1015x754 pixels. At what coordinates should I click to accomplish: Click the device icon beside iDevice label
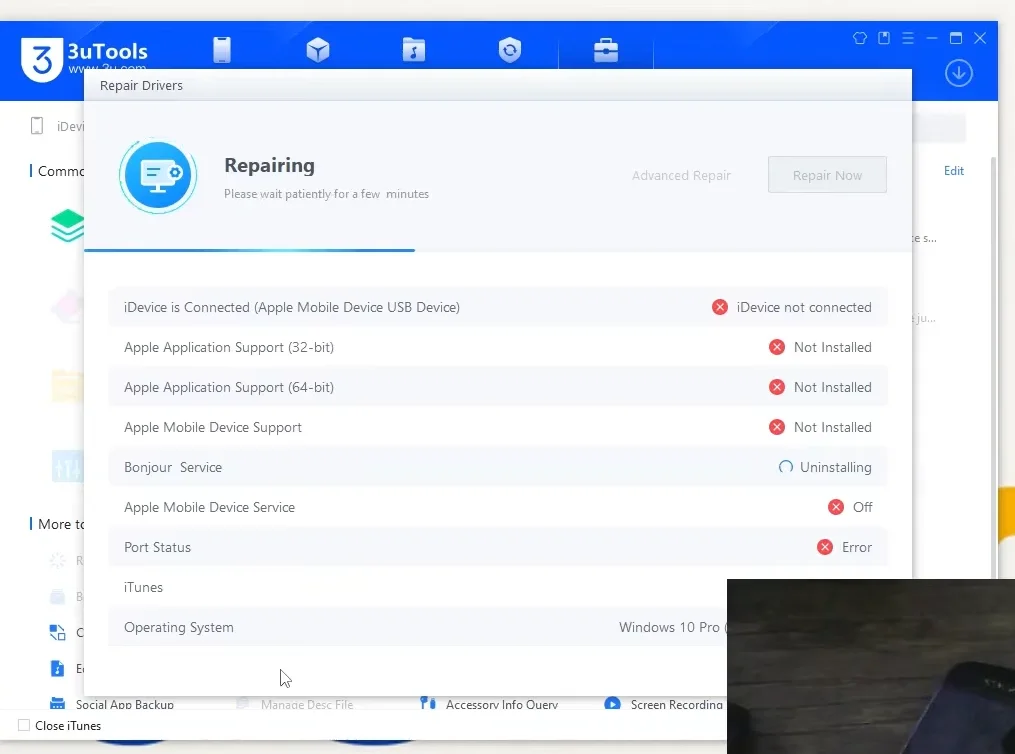point(37,126)
